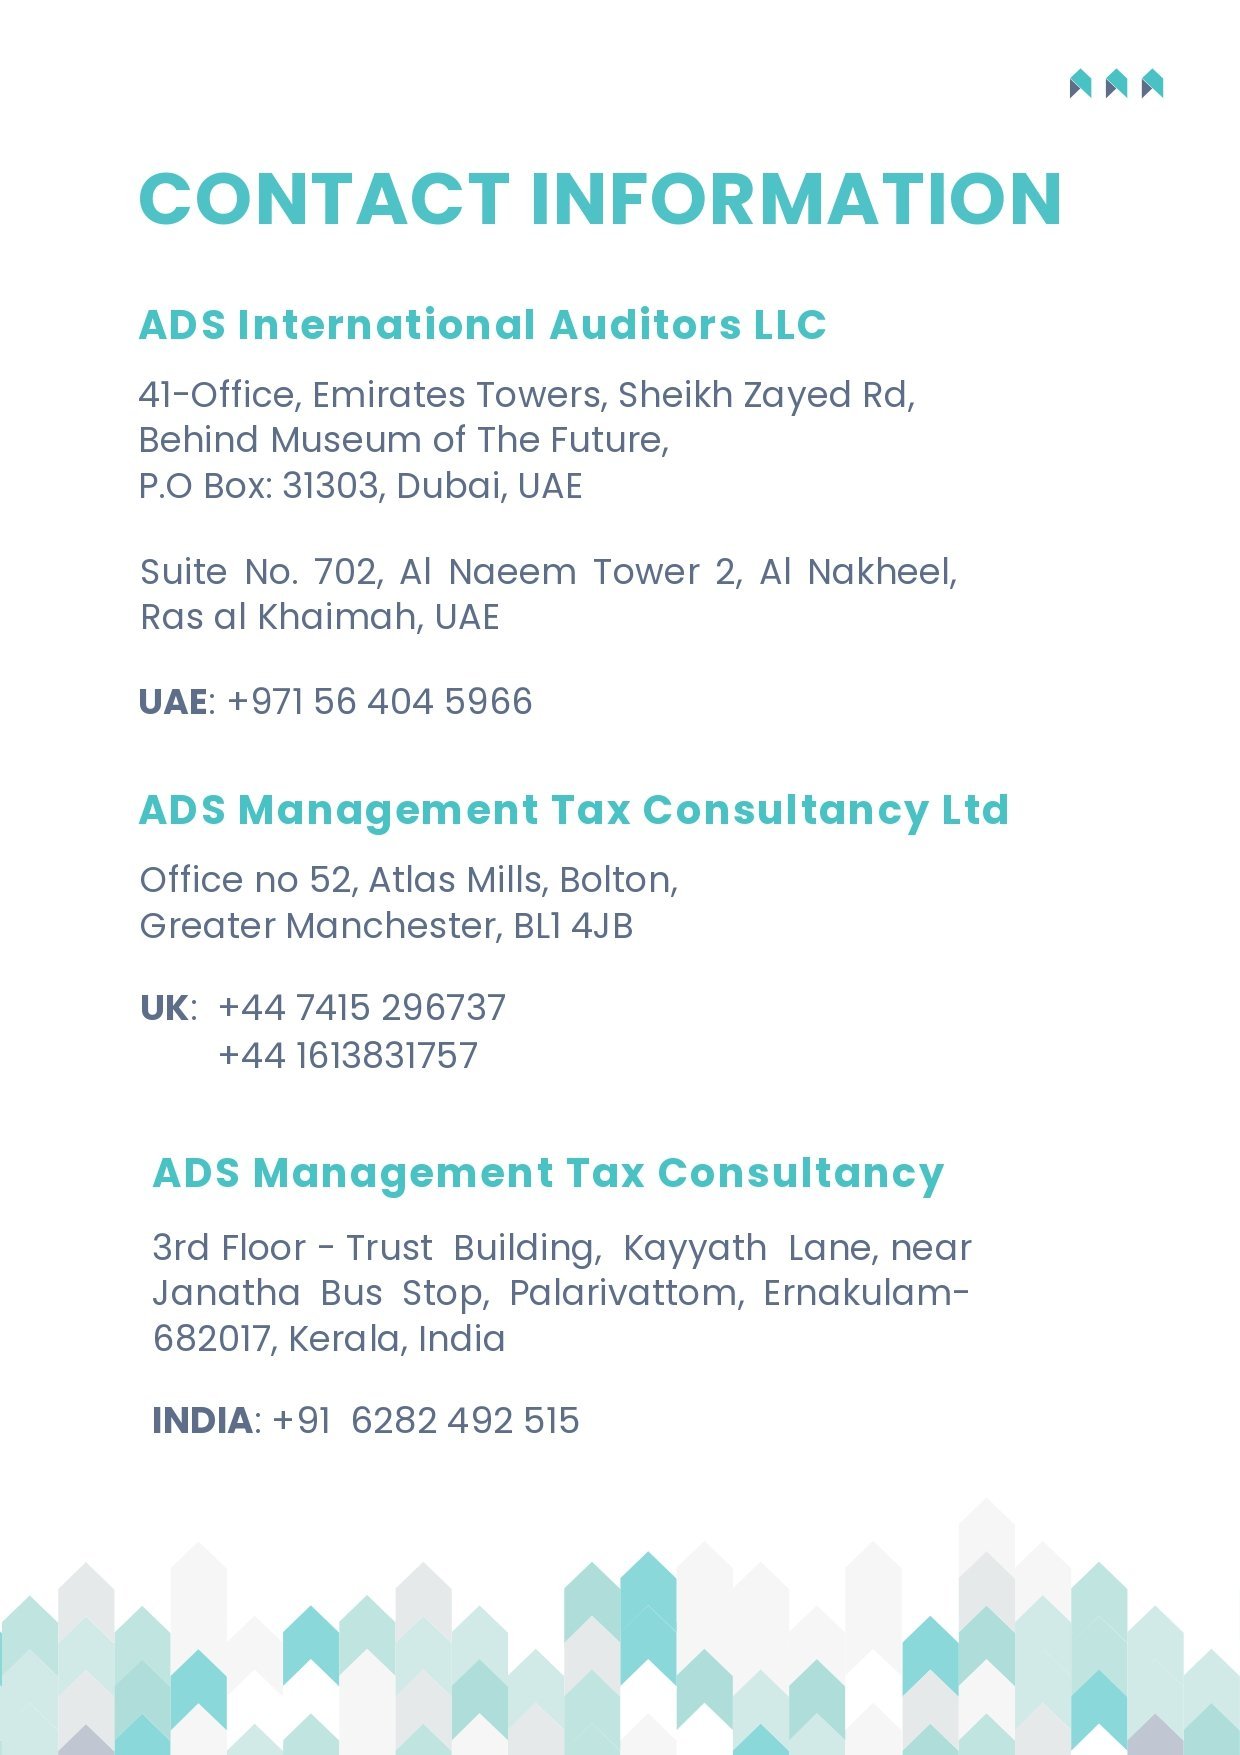
Task: Select ADS International Auditors LLC heading
Action: [x=483, y=325]
